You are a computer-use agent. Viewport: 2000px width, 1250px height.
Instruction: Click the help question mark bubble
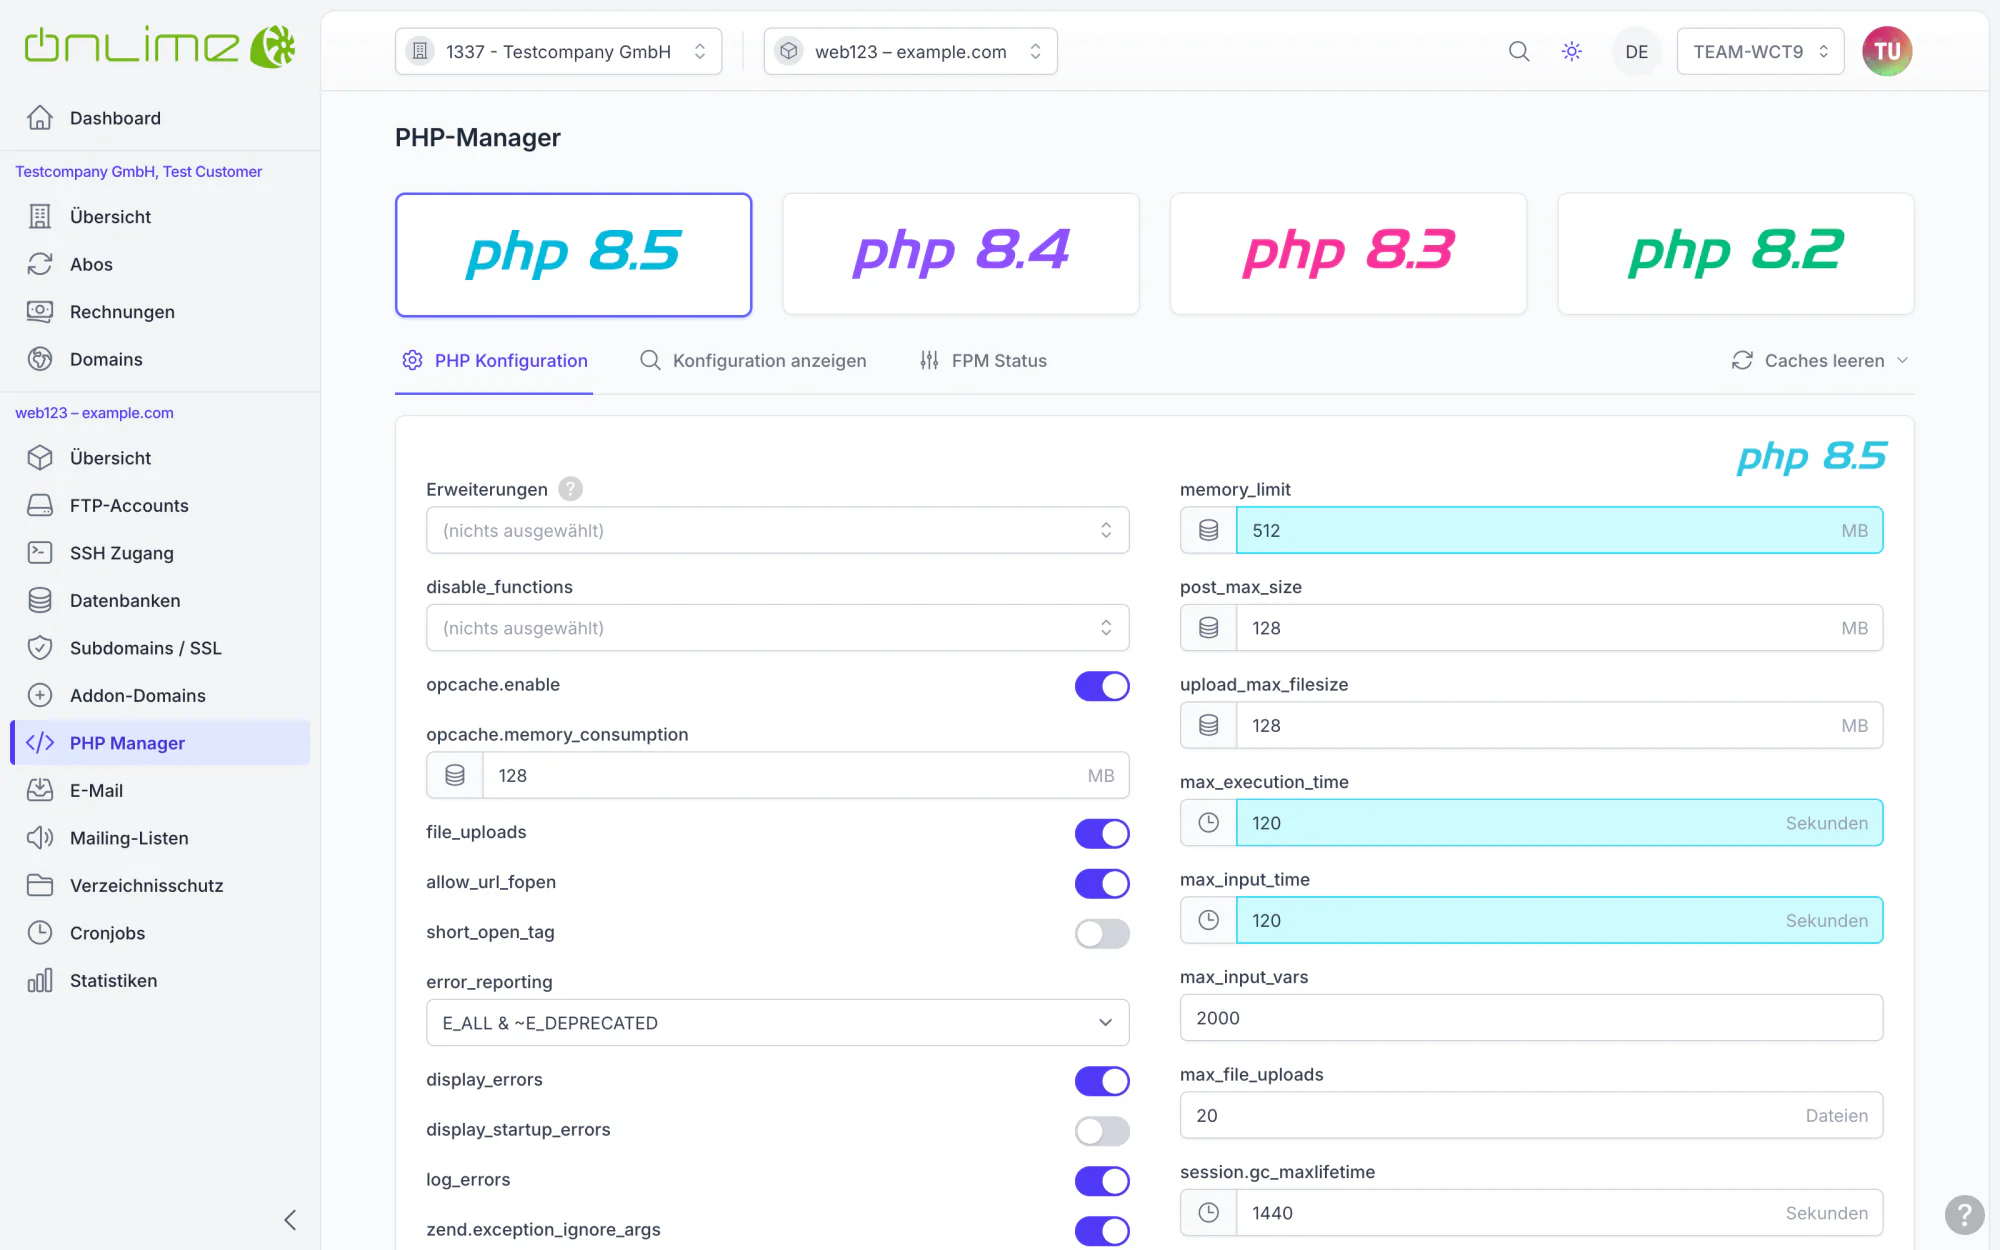pyautogui.click(x=1964, y=1215)
